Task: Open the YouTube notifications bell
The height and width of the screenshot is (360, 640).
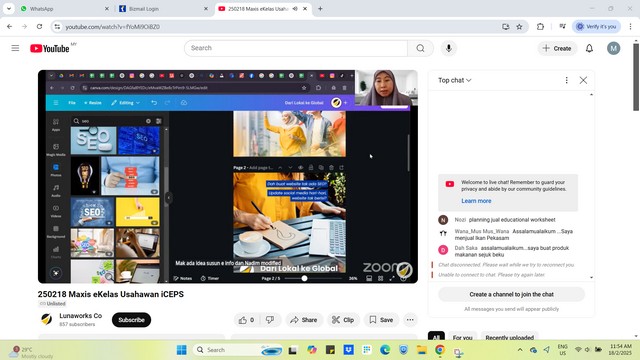Action: click(x=589, y=48)
